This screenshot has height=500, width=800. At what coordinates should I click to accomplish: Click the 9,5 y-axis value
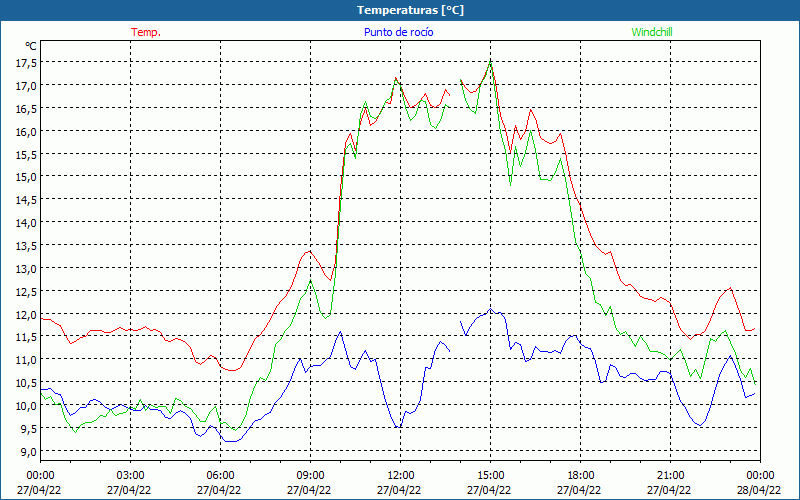pos(29,429)
